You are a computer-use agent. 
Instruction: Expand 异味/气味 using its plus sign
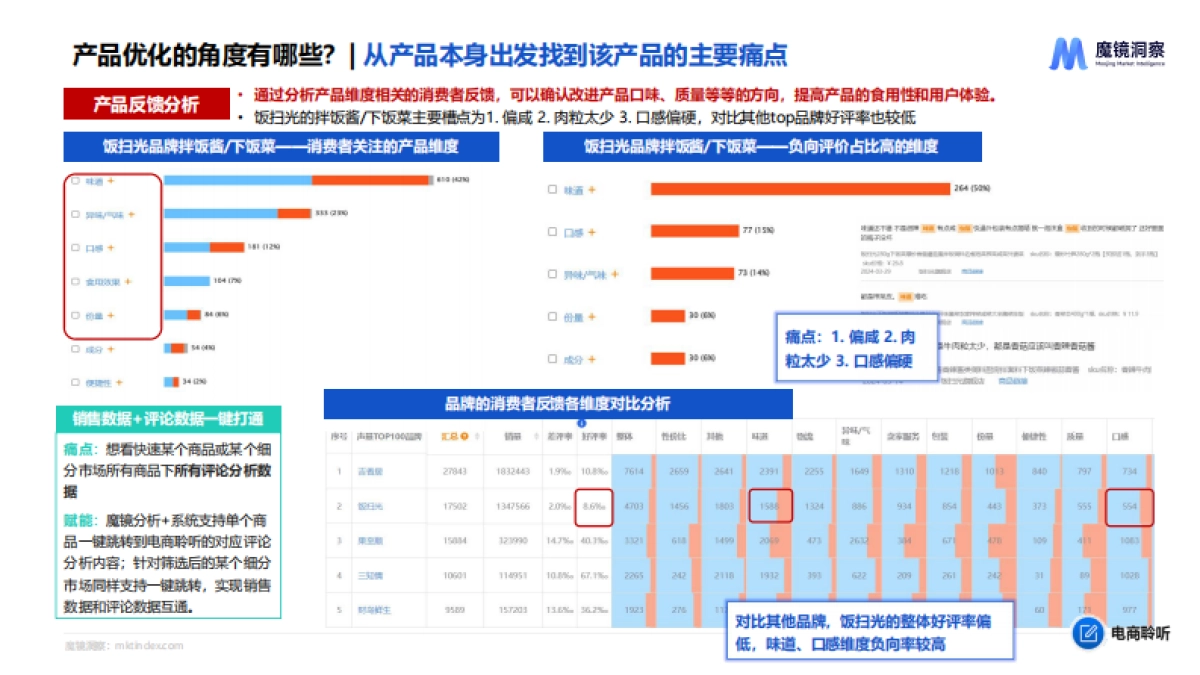pos(131,215)
